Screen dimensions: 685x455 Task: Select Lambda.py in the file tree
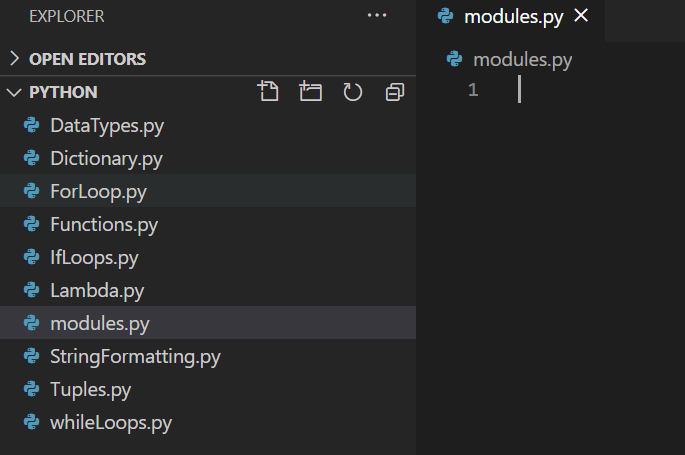pyautogui.click(x=97, y=290)
